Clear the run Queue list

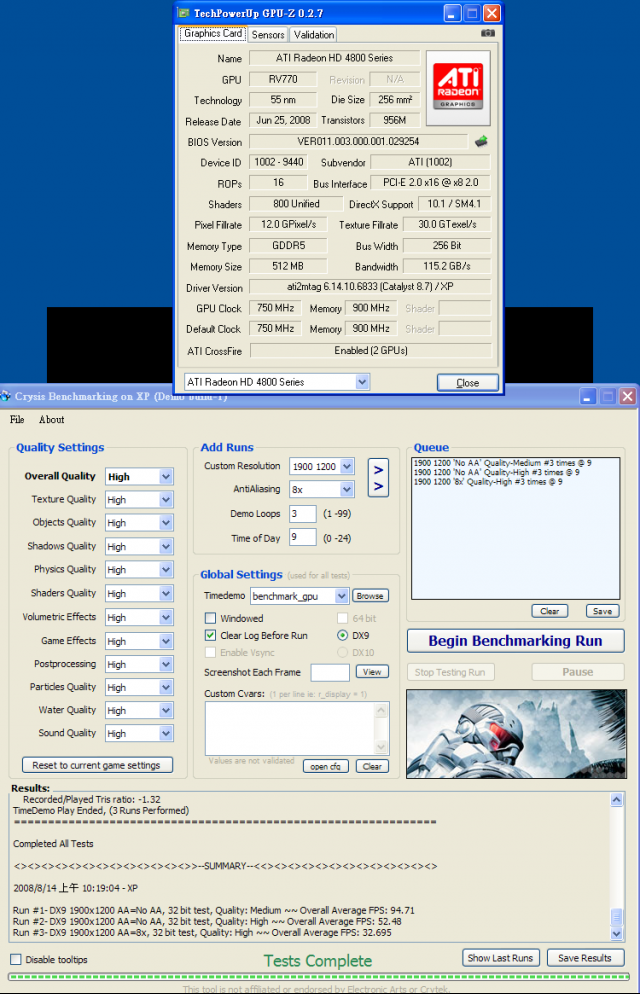point(549,611)
